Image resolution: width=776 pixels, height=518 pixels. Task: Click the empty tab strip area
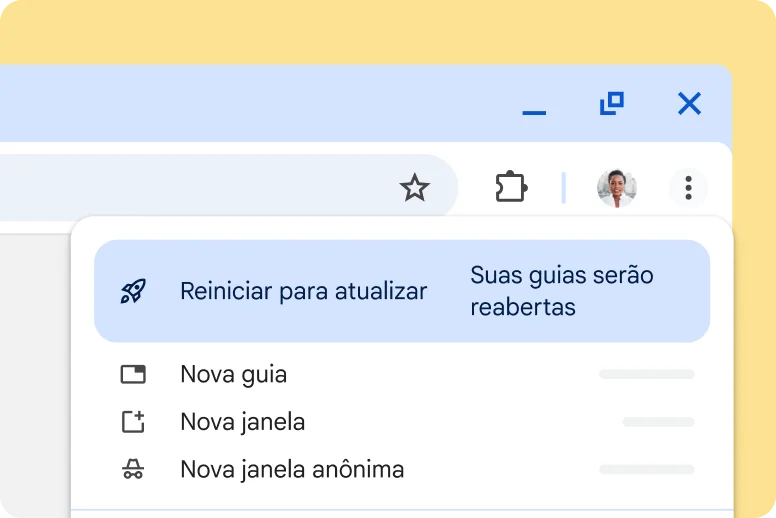point(250,103)
